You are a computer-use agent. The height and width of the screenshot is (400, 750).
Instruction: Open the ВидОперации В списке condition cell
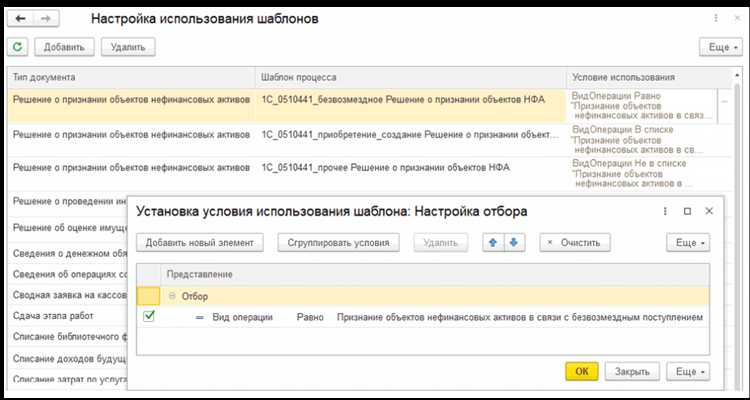(x=650, y=140)
